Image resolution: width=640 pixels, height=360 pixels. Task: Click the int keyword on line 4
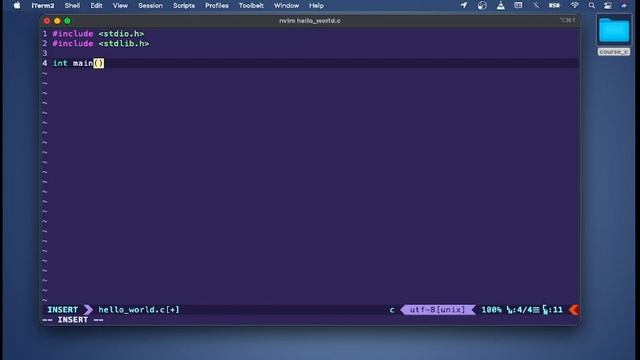60,63
